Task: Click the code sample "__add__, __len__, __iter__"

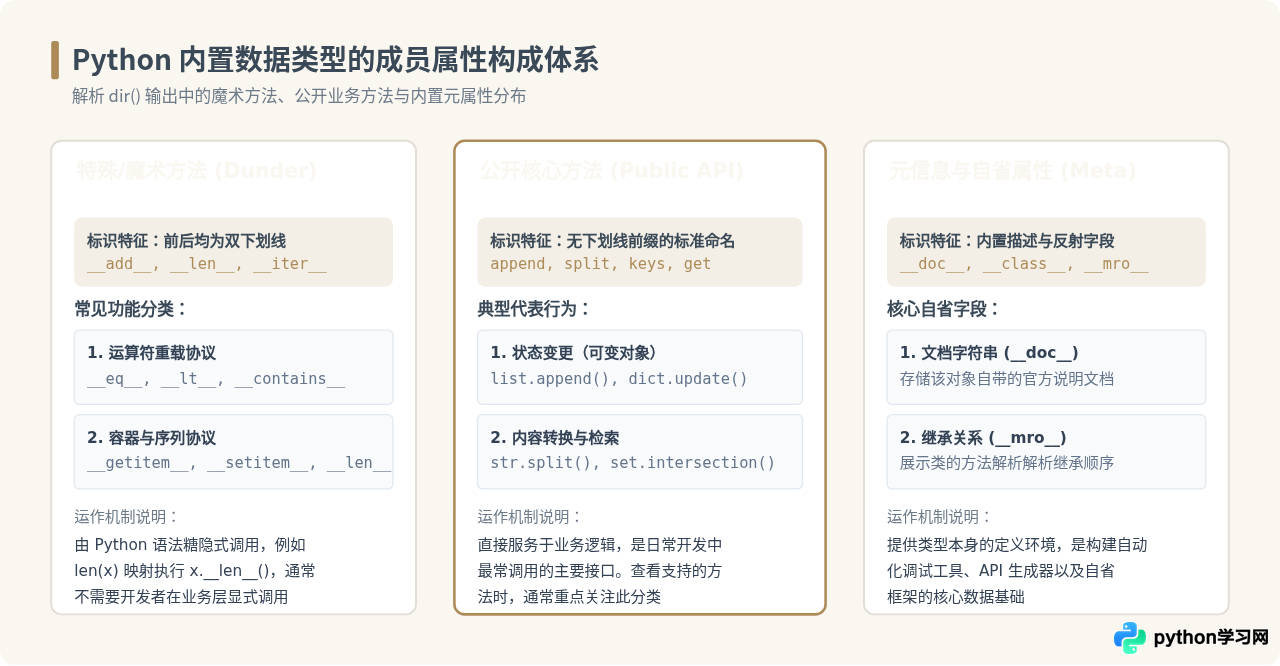Action: [x=207, y=264]
